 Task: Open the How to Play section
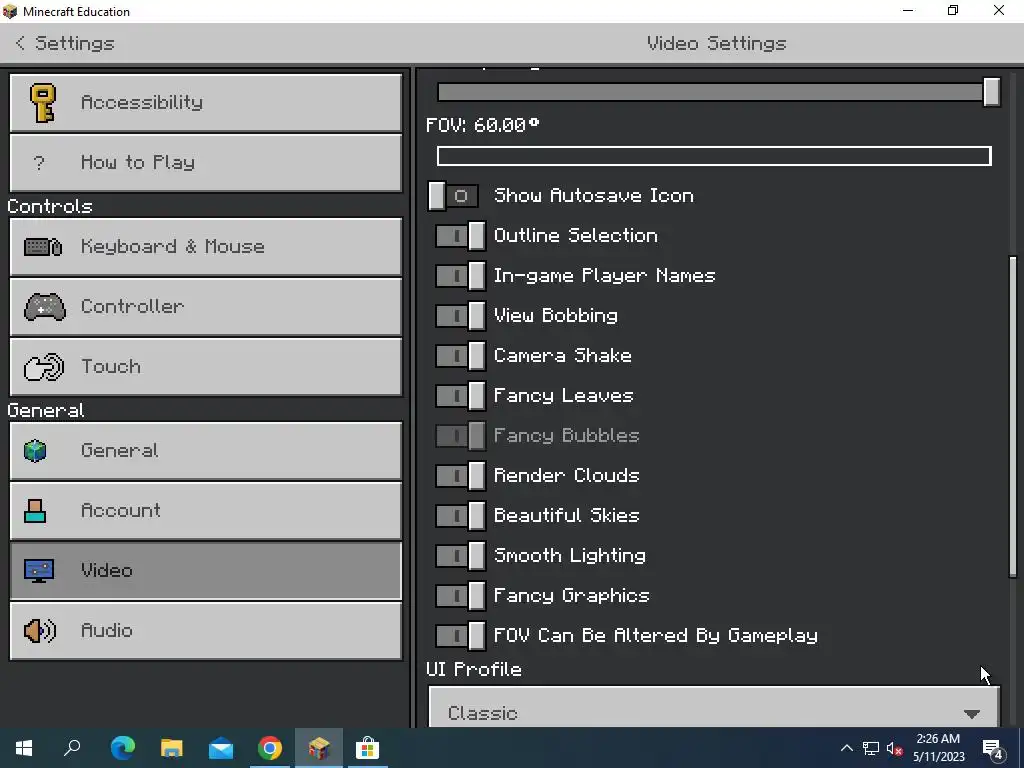(x=206, y=163)
